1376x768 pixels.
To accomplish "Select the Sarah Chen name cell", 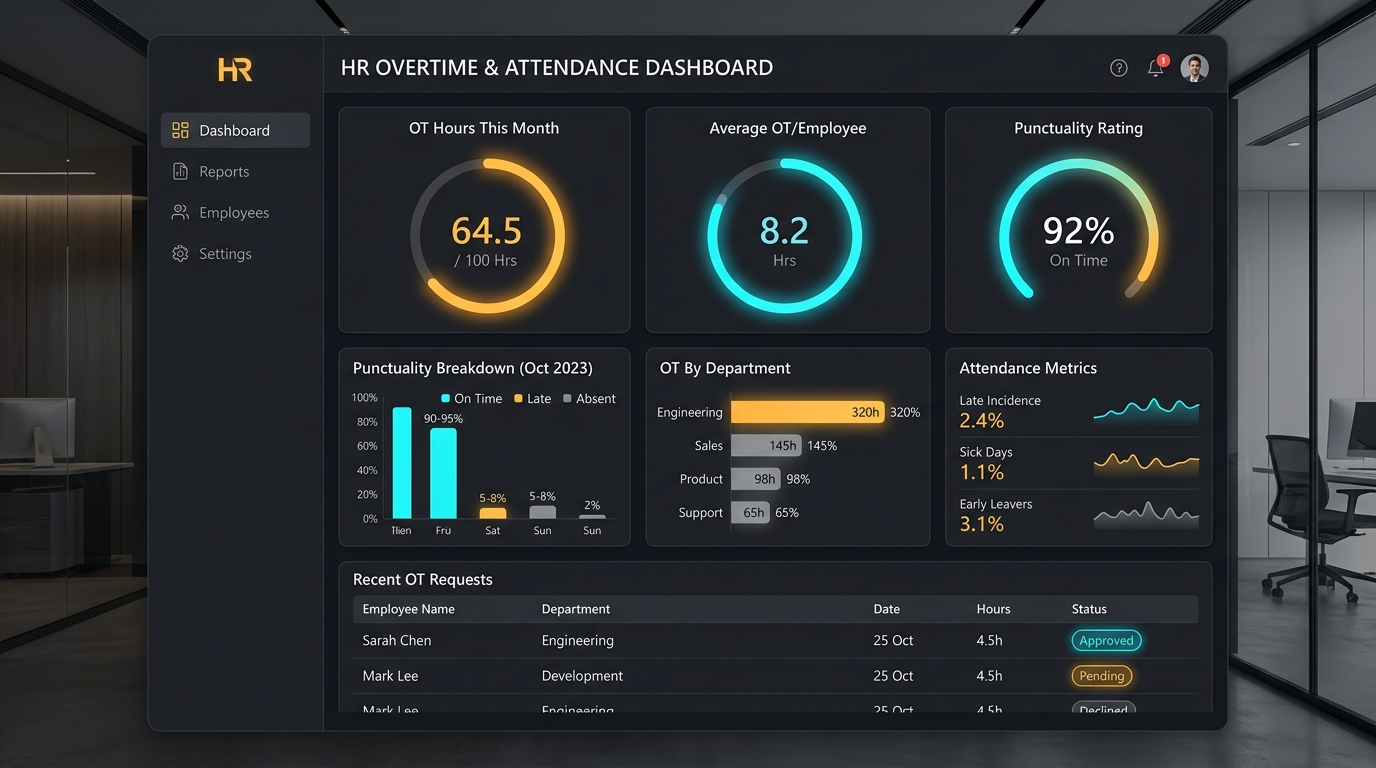I will 397,640.
